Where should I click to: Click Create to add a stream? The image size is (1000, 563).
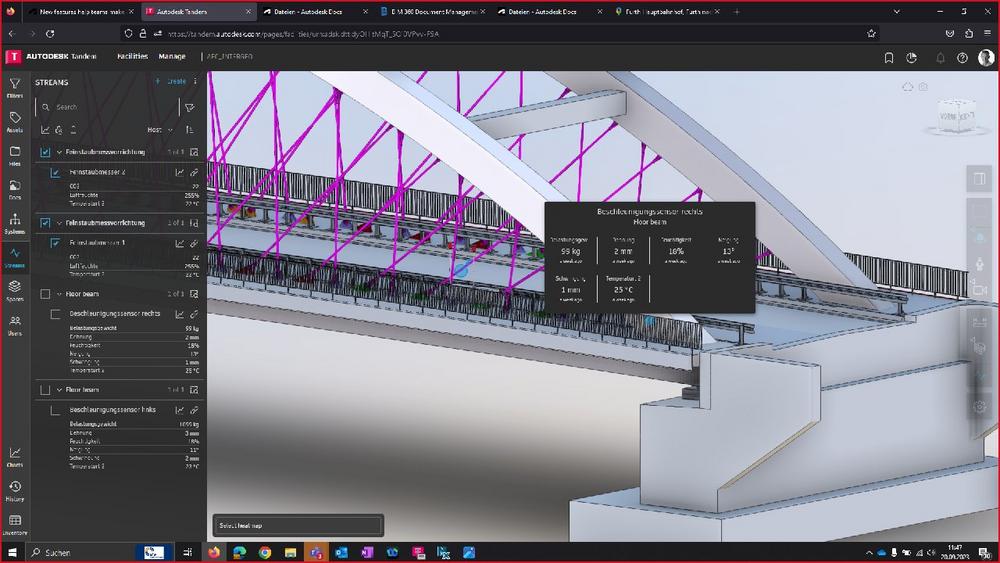171,81
